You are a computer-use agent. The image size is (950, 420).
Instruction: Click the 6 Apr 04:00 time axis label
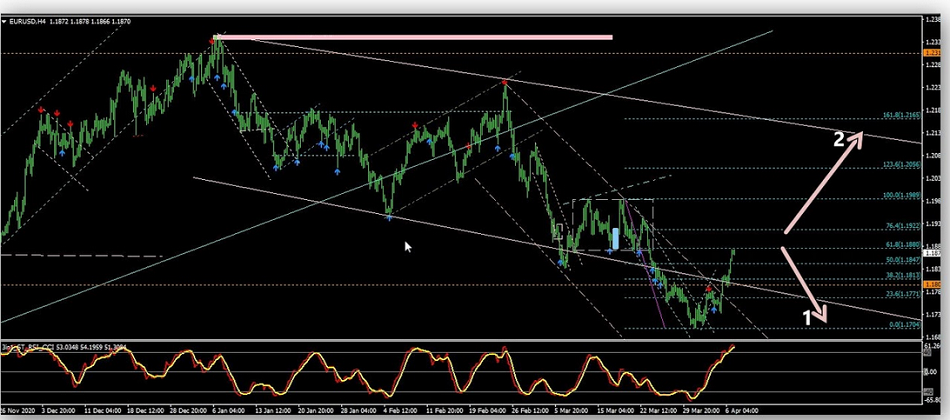click(x=739, y=410)
